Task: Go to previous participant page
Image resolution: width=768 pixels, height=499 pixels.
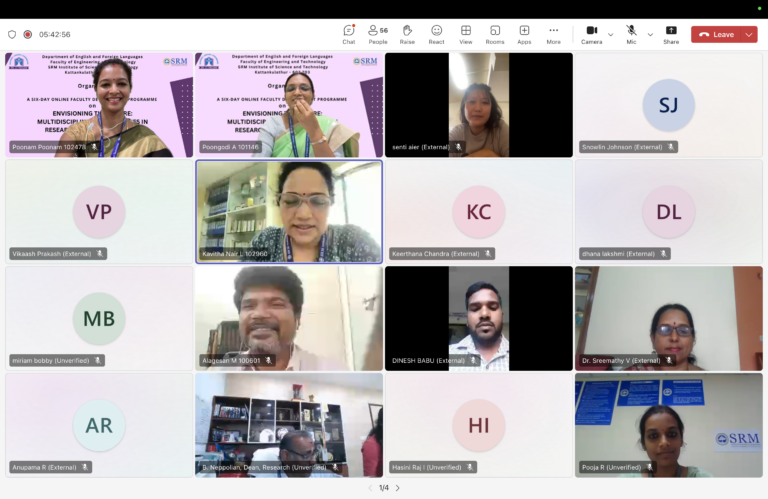Action: [369, 488]
